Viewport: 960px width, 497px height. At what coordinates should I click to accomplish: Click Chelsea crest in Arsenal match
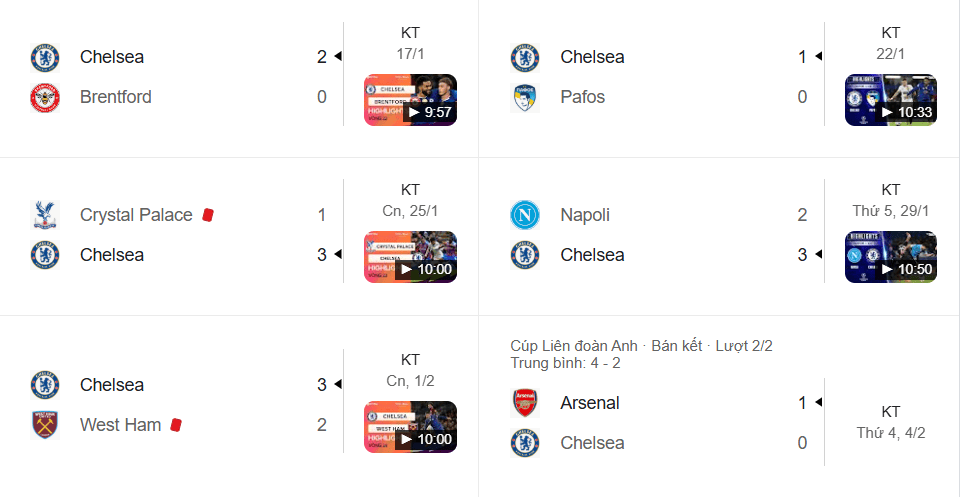pyautogui.click(x=525, y=443)
